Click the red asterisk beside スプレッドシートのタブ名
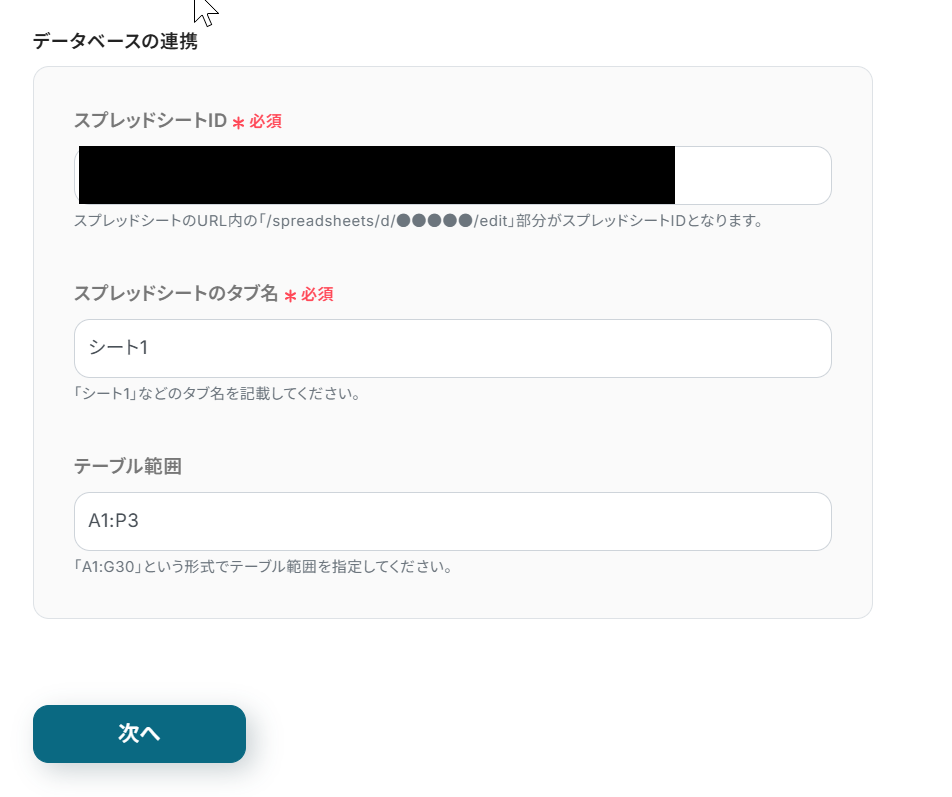 (x=290, y=295)
